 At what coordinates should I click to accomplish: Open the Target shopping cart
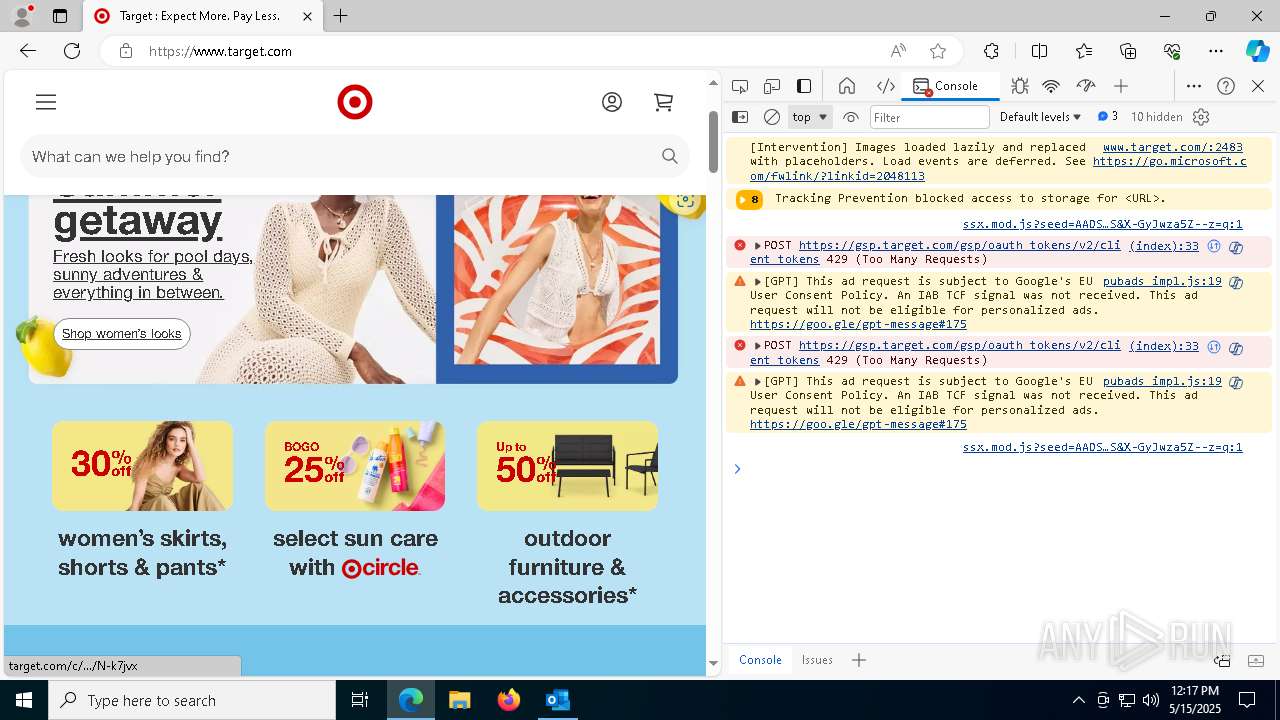point(663,102)
